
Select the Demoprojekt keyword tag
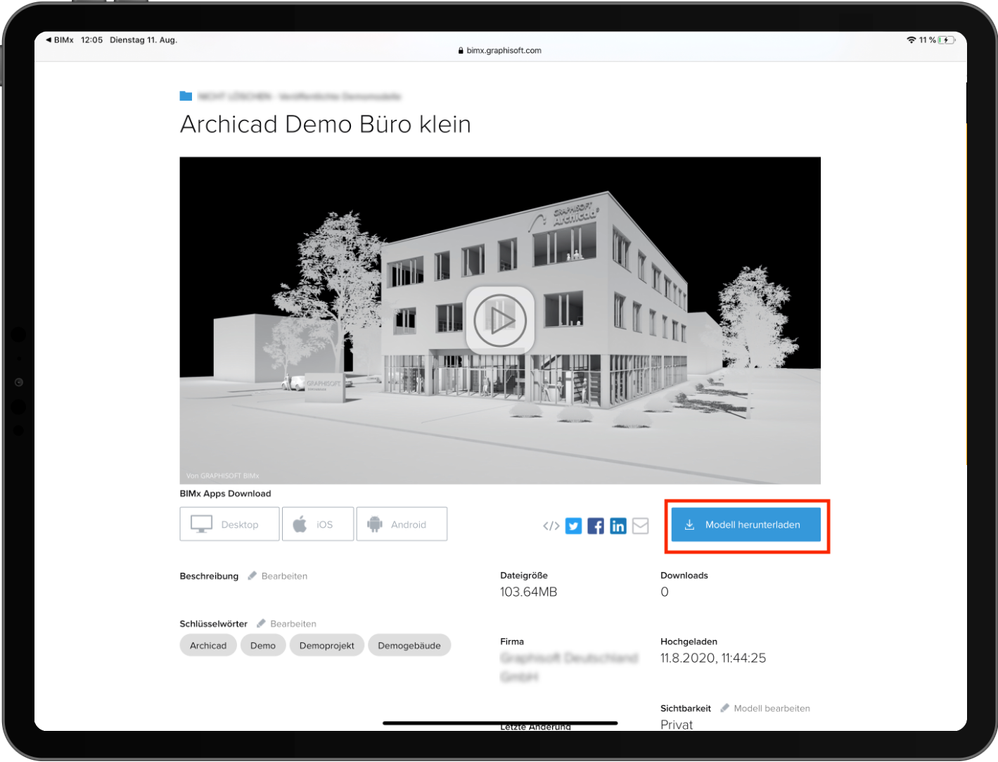(327, 646)
